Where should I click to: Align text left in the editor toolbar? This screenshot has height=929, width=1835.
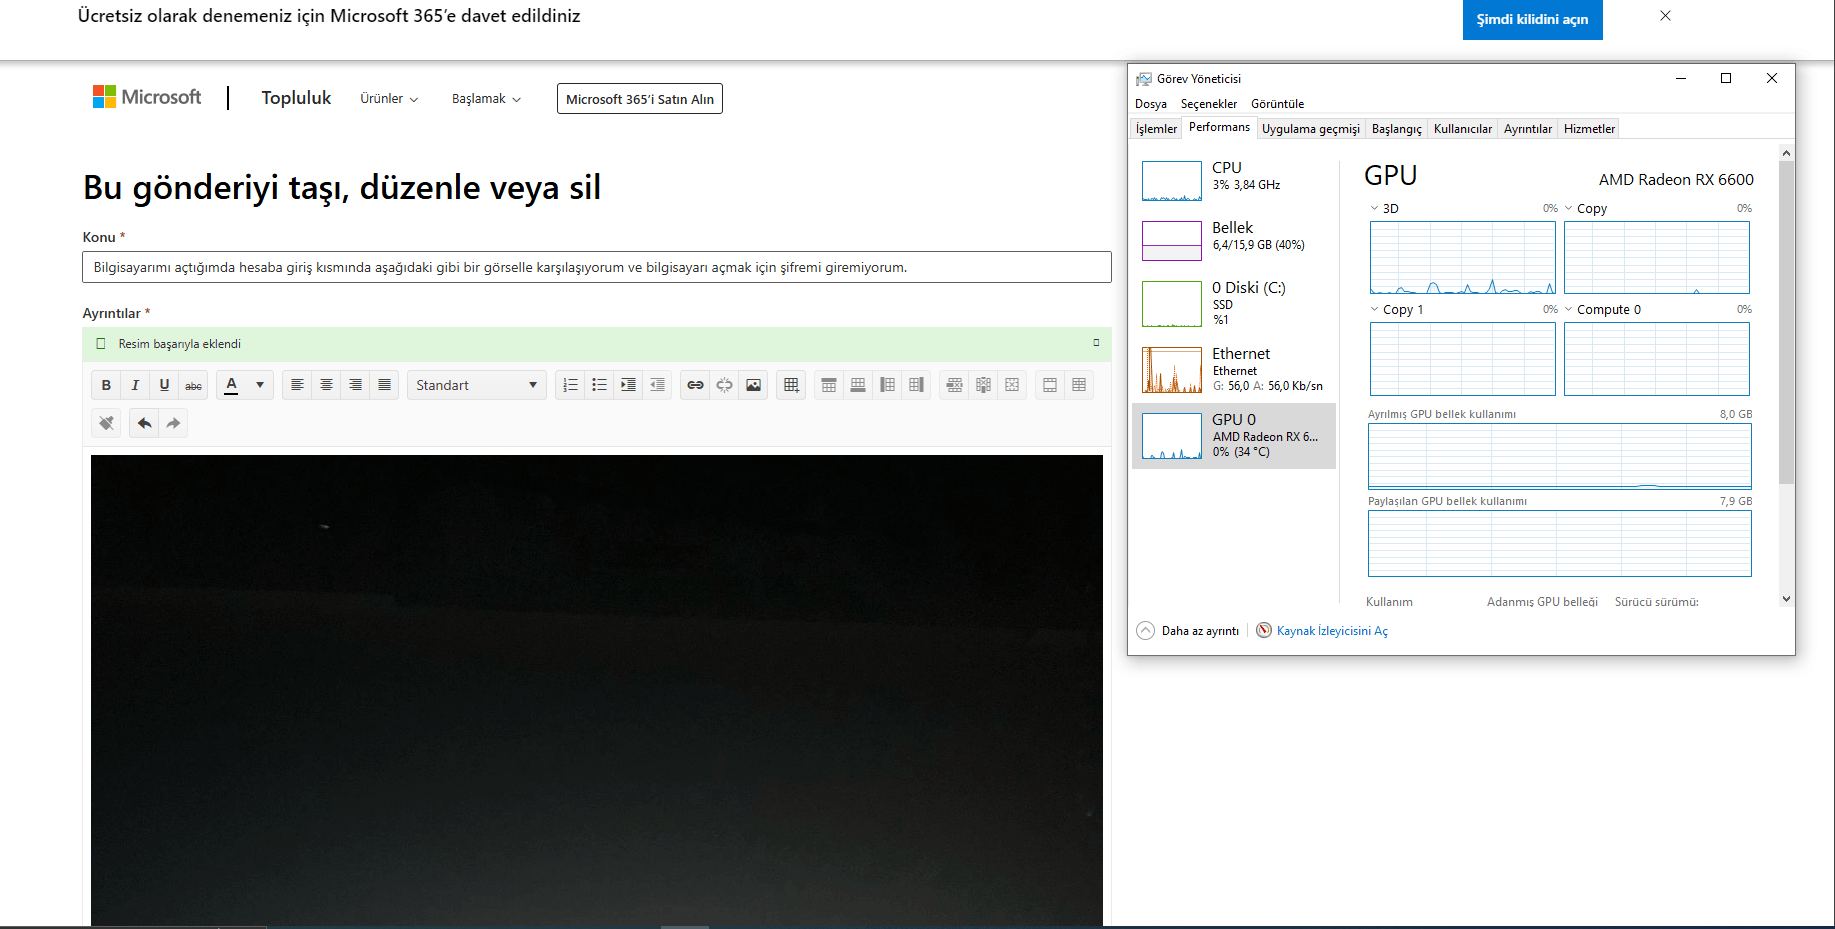pos(297,385)
